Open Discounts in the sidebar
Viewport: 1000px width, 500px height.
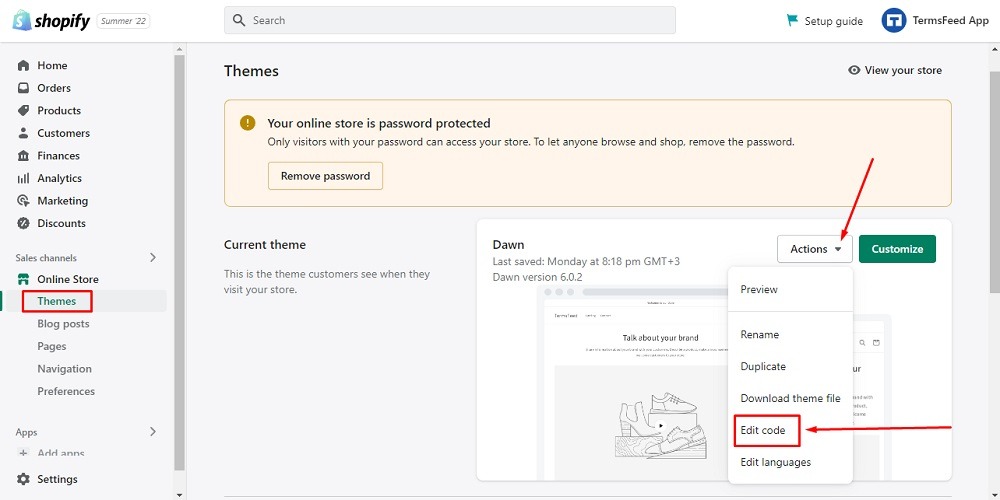point(61,223)
